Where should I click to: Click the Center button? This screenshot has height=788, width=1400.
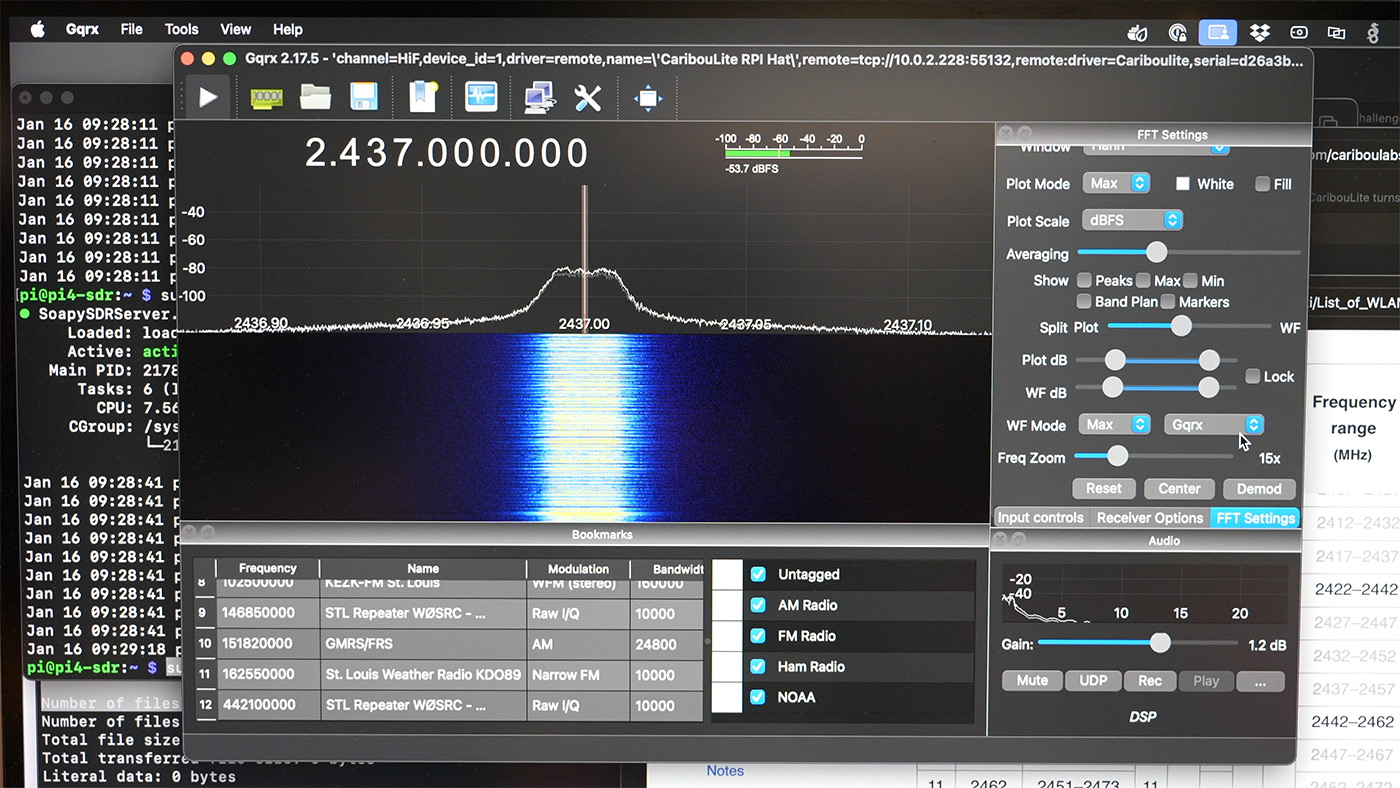tap(1179, 489)
